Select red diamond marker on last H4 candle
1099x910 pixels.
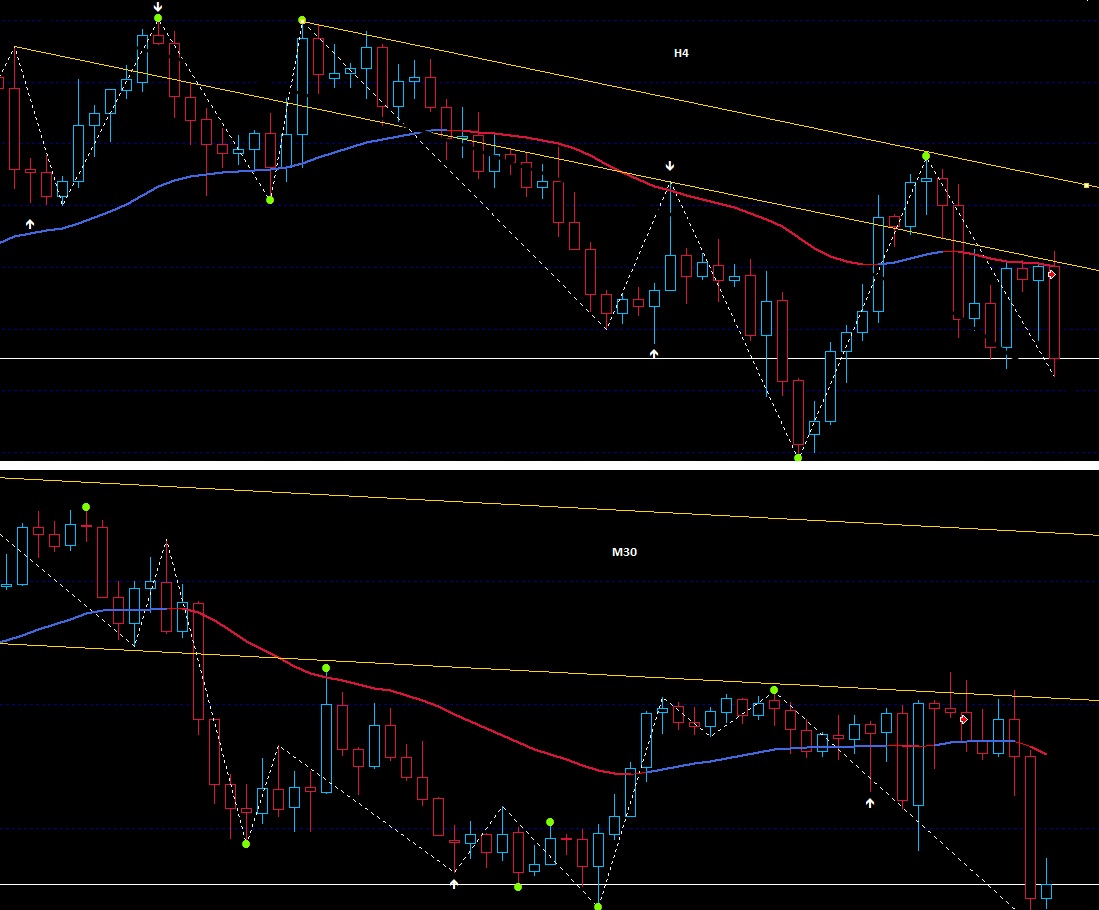pos(1051,275)
